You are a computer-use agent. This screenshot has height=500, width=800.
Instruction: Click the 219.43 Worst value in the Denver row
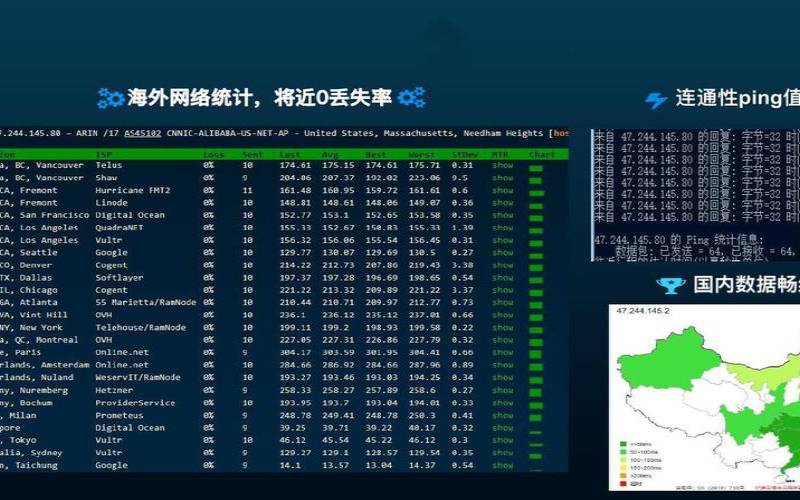coord(424,265)
